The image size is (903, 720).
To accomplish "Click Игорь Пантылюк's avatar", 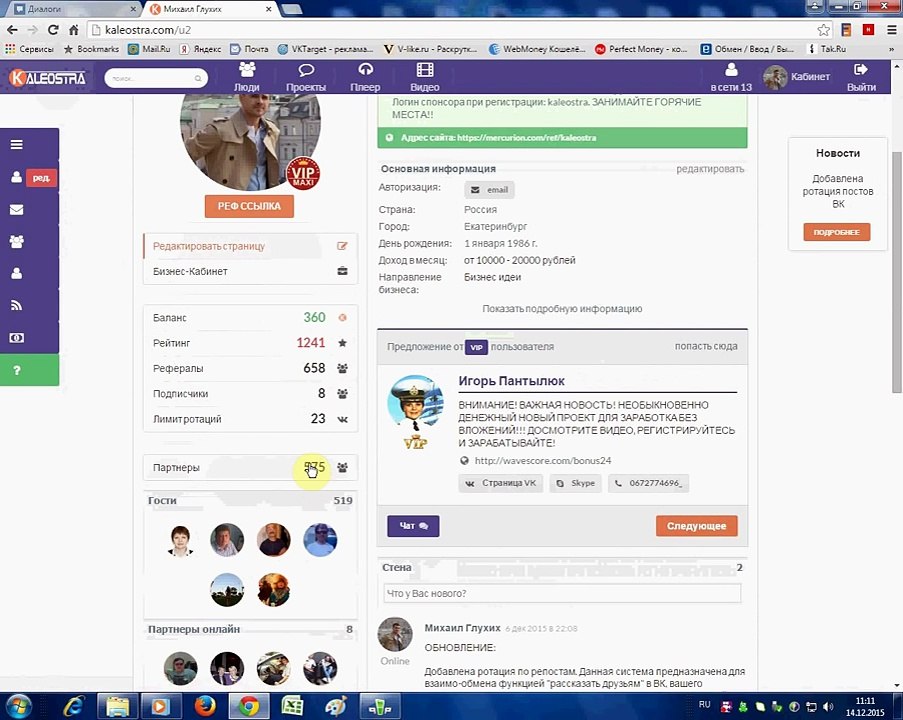I will click(415, 403).
